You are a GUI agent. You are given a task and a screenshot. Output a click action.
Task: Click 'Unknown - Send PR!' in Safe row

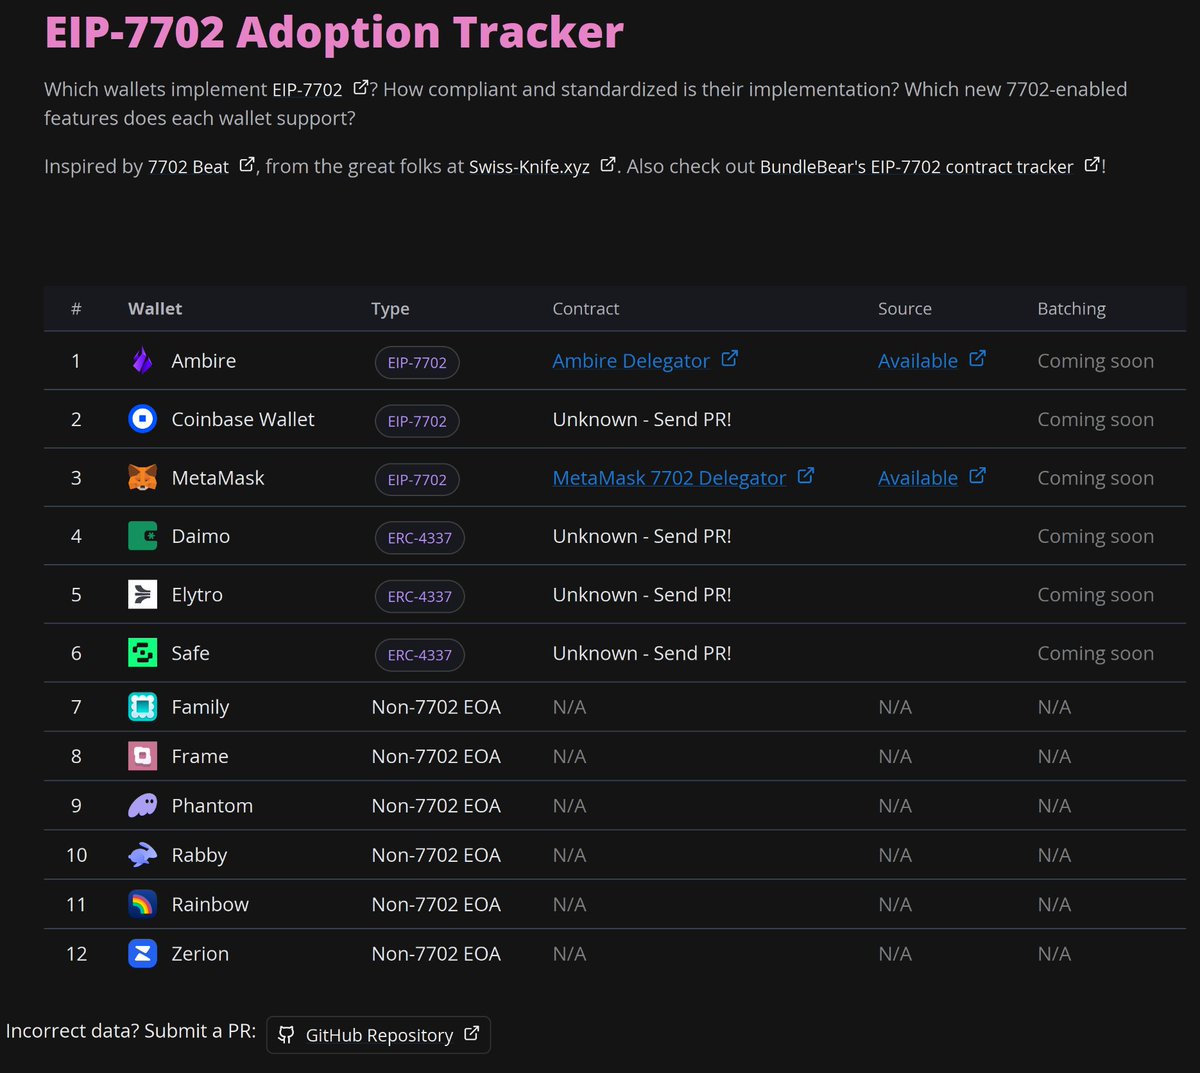(x=642, y=653)
